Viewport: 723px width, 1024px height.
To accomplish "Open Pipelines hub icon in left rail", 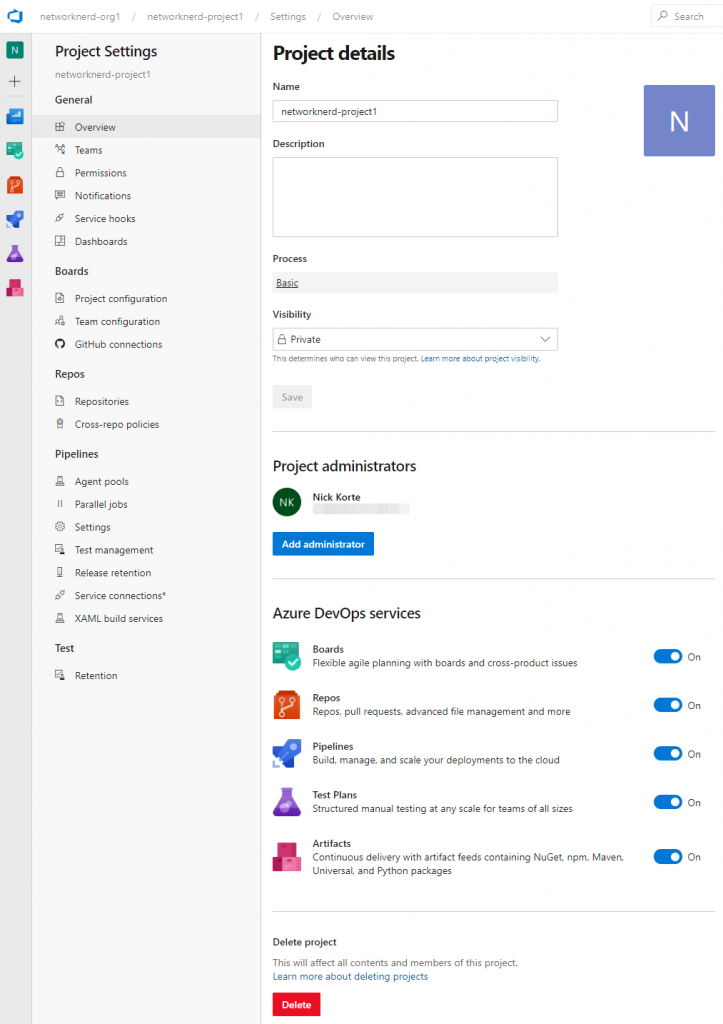I will click(15, 219).
